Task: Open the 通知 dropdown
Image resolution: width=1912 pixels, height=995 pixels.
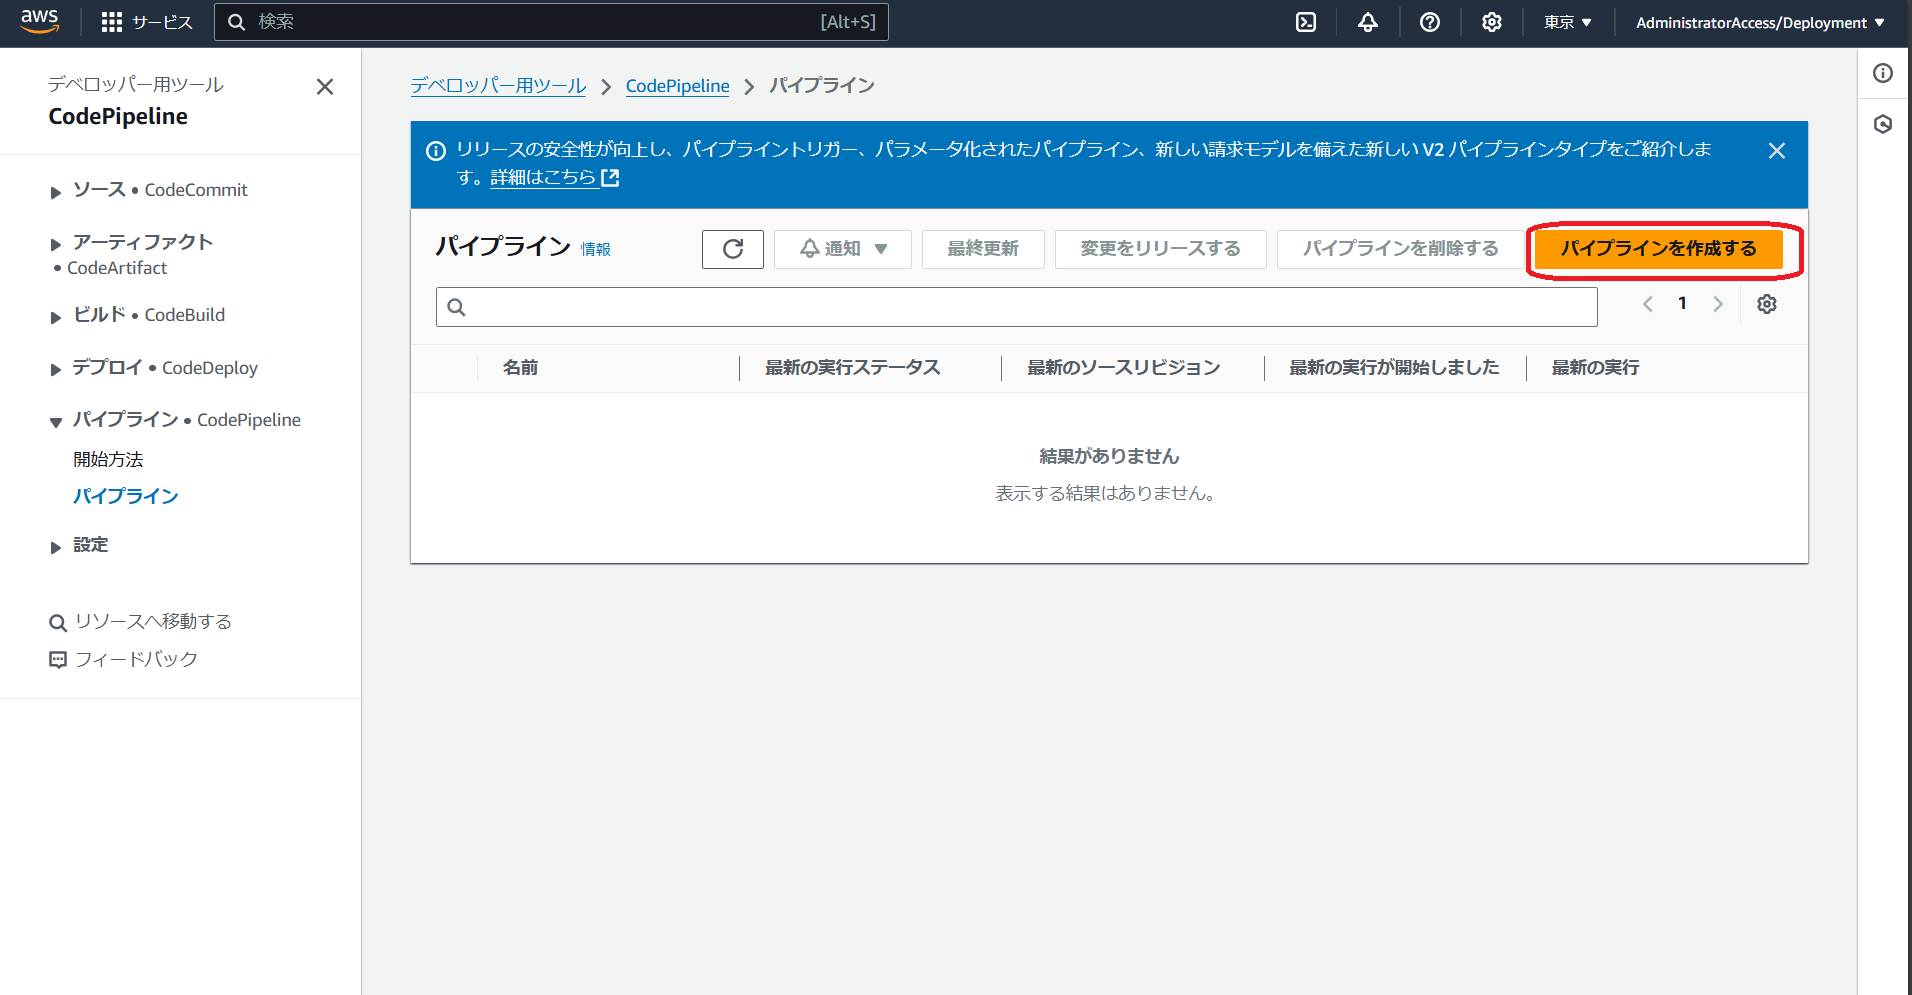Action: 842,249
